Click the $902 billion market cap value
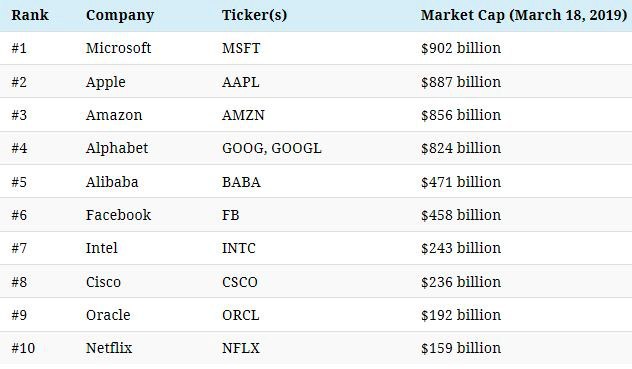The image size is (632, 369). point(461,48)
